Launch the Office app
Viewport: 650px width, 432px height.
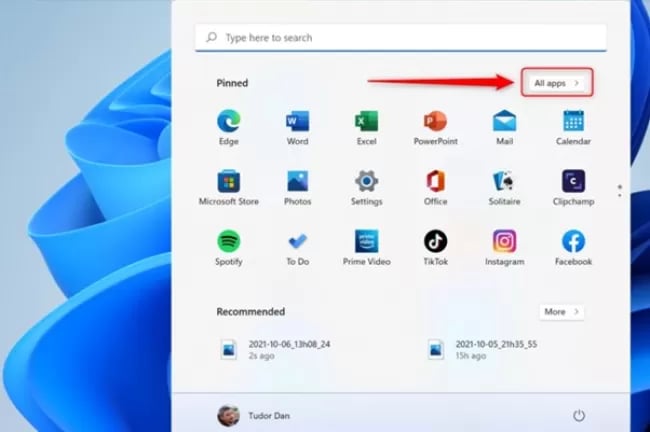pos(435,187)
